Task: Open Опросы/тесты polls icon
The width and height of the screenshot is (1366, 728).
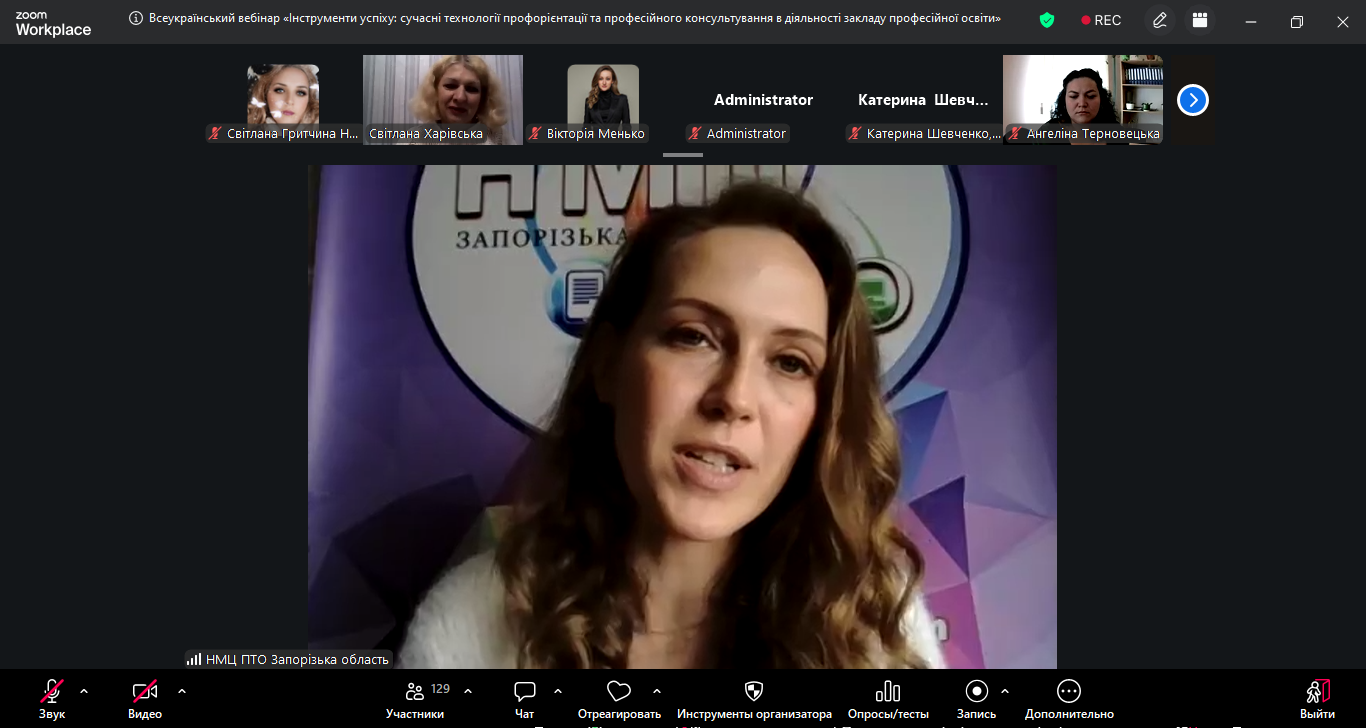Action: pos(887,698)
